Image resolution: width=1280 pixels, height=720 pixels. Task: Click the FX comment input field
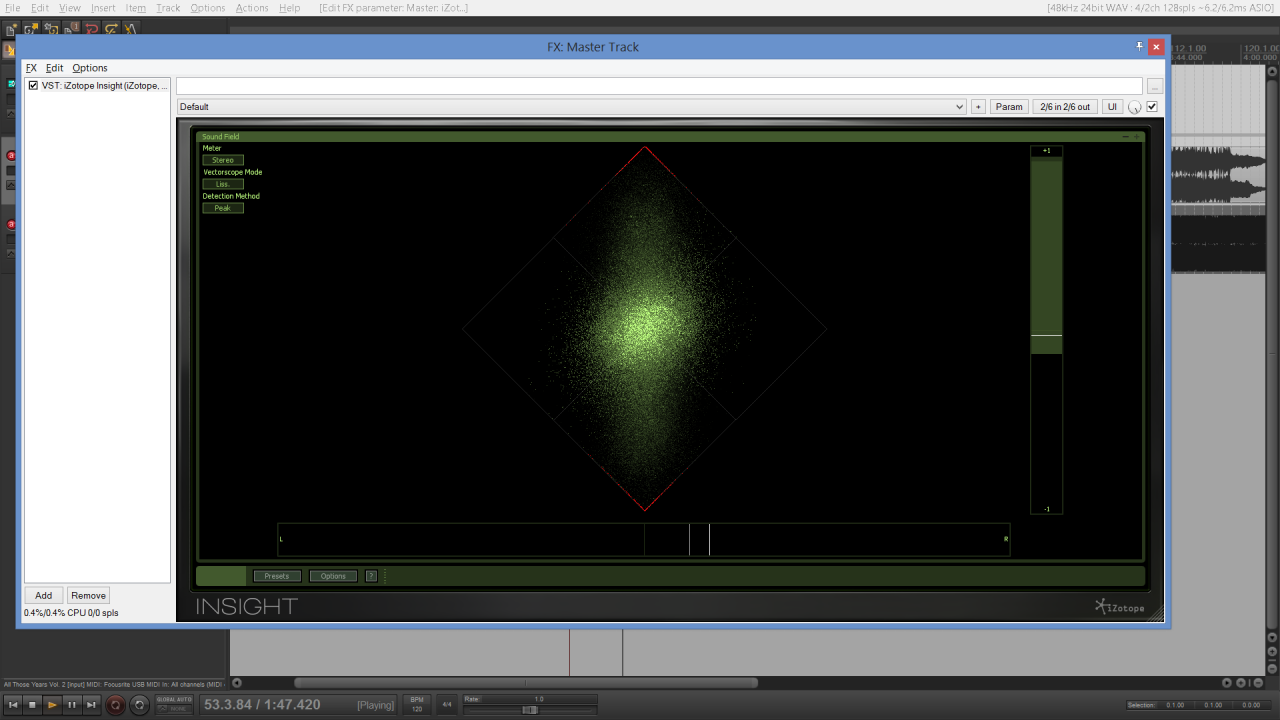click(x=659, y=86)
